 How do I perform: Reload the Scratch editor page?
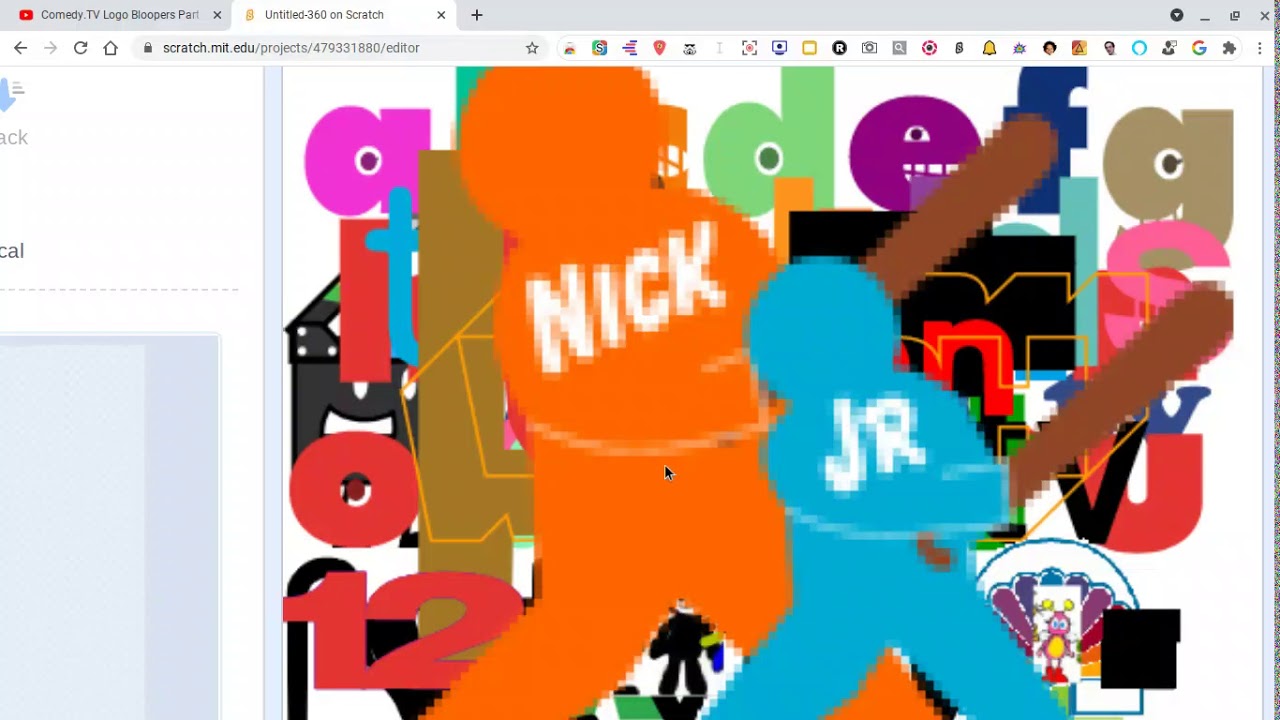click(x=81, y=48)
